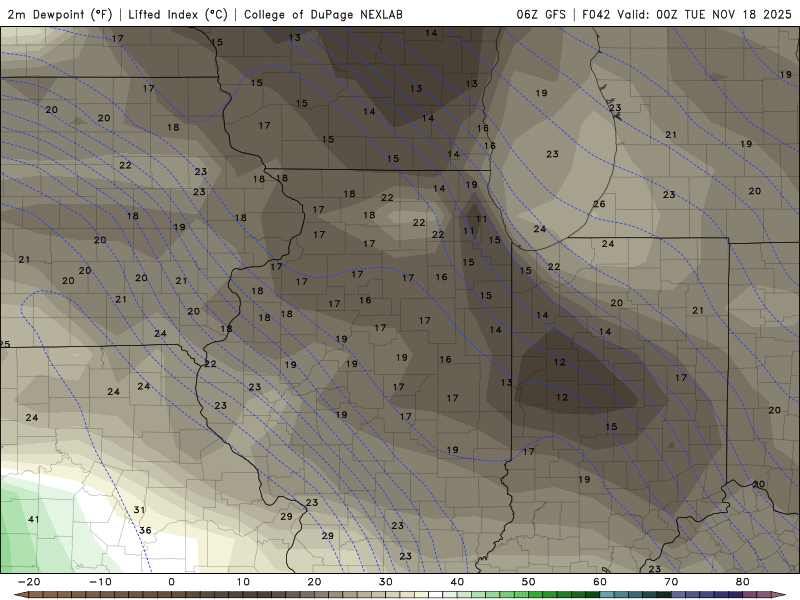800x600 pixels.
Task: Pick the white swatch on the colorbar
Action: click(x=436, y=594)
